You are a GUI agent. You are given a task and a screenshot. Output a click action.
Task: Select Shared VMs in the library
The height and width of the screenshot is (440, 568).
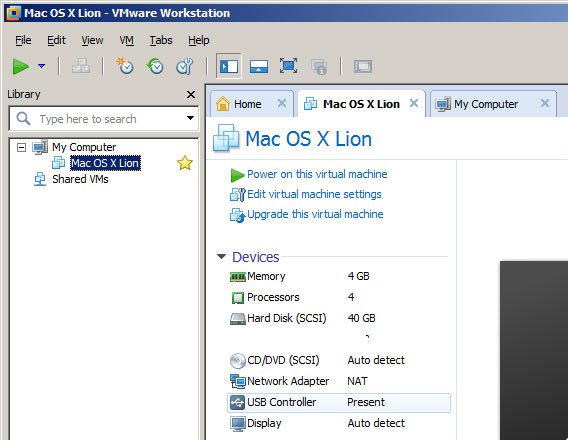[x=80, y=179]
